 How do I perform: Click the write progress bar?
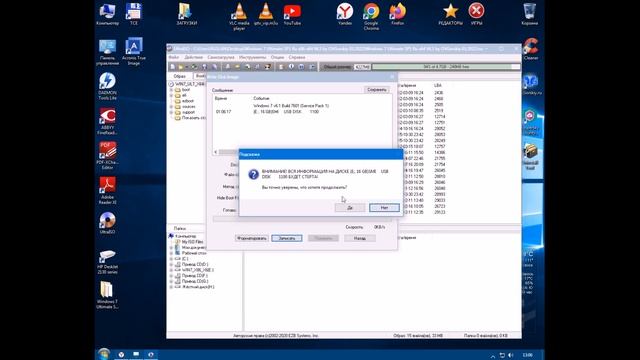(302, 219)
